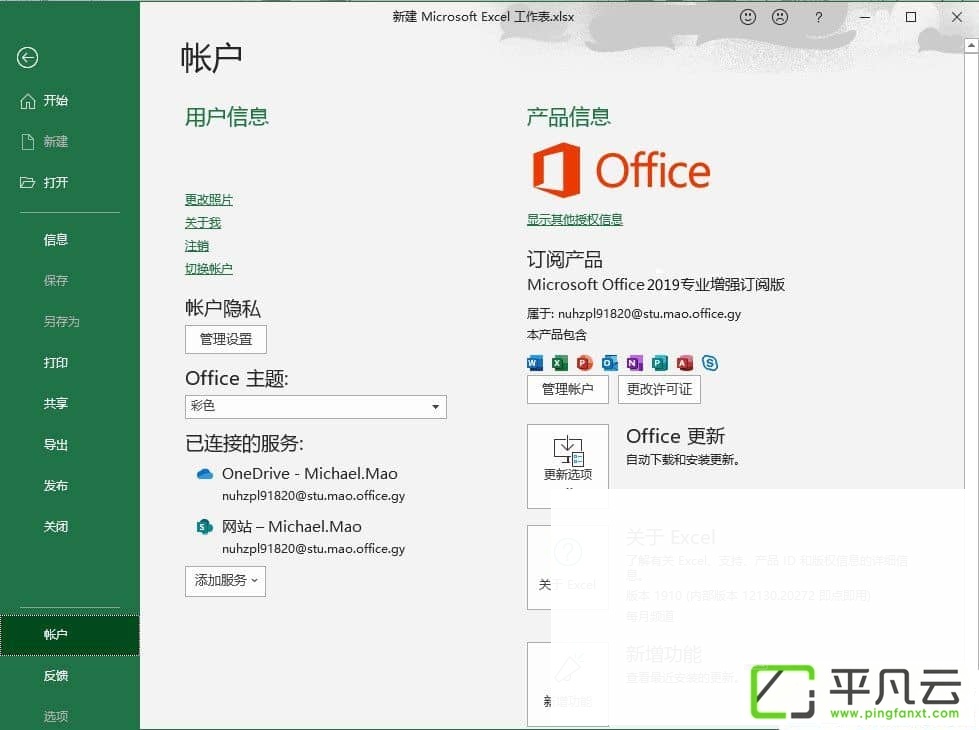
Task: Click the 显示其他授权信息 link
Action: [574, 220]
